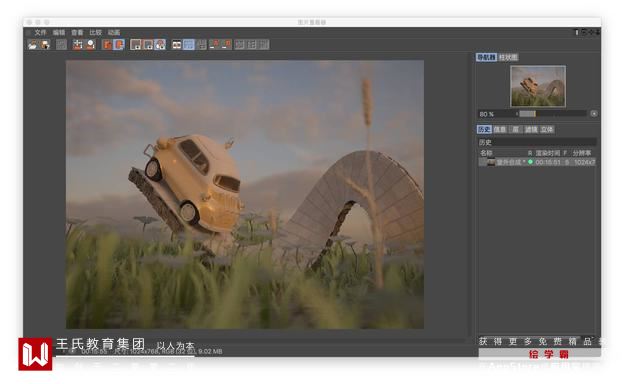The height and width of the screenshot is (384, 640).
Task: Open the 比较 menu
Action: [96, 32]
